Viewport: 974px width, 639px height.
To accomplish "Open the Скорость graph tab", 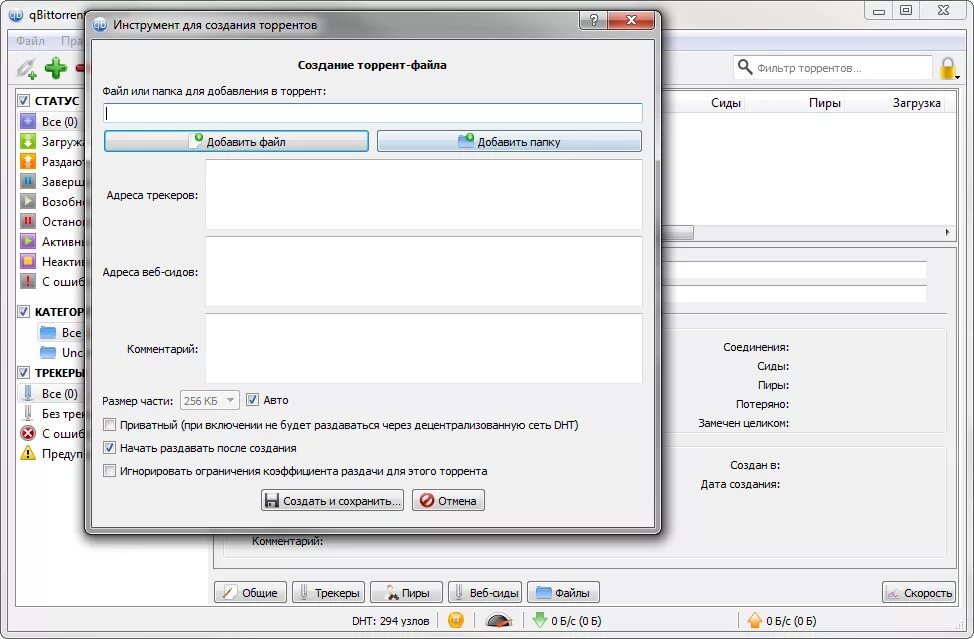I will click(x=919, y=592).
